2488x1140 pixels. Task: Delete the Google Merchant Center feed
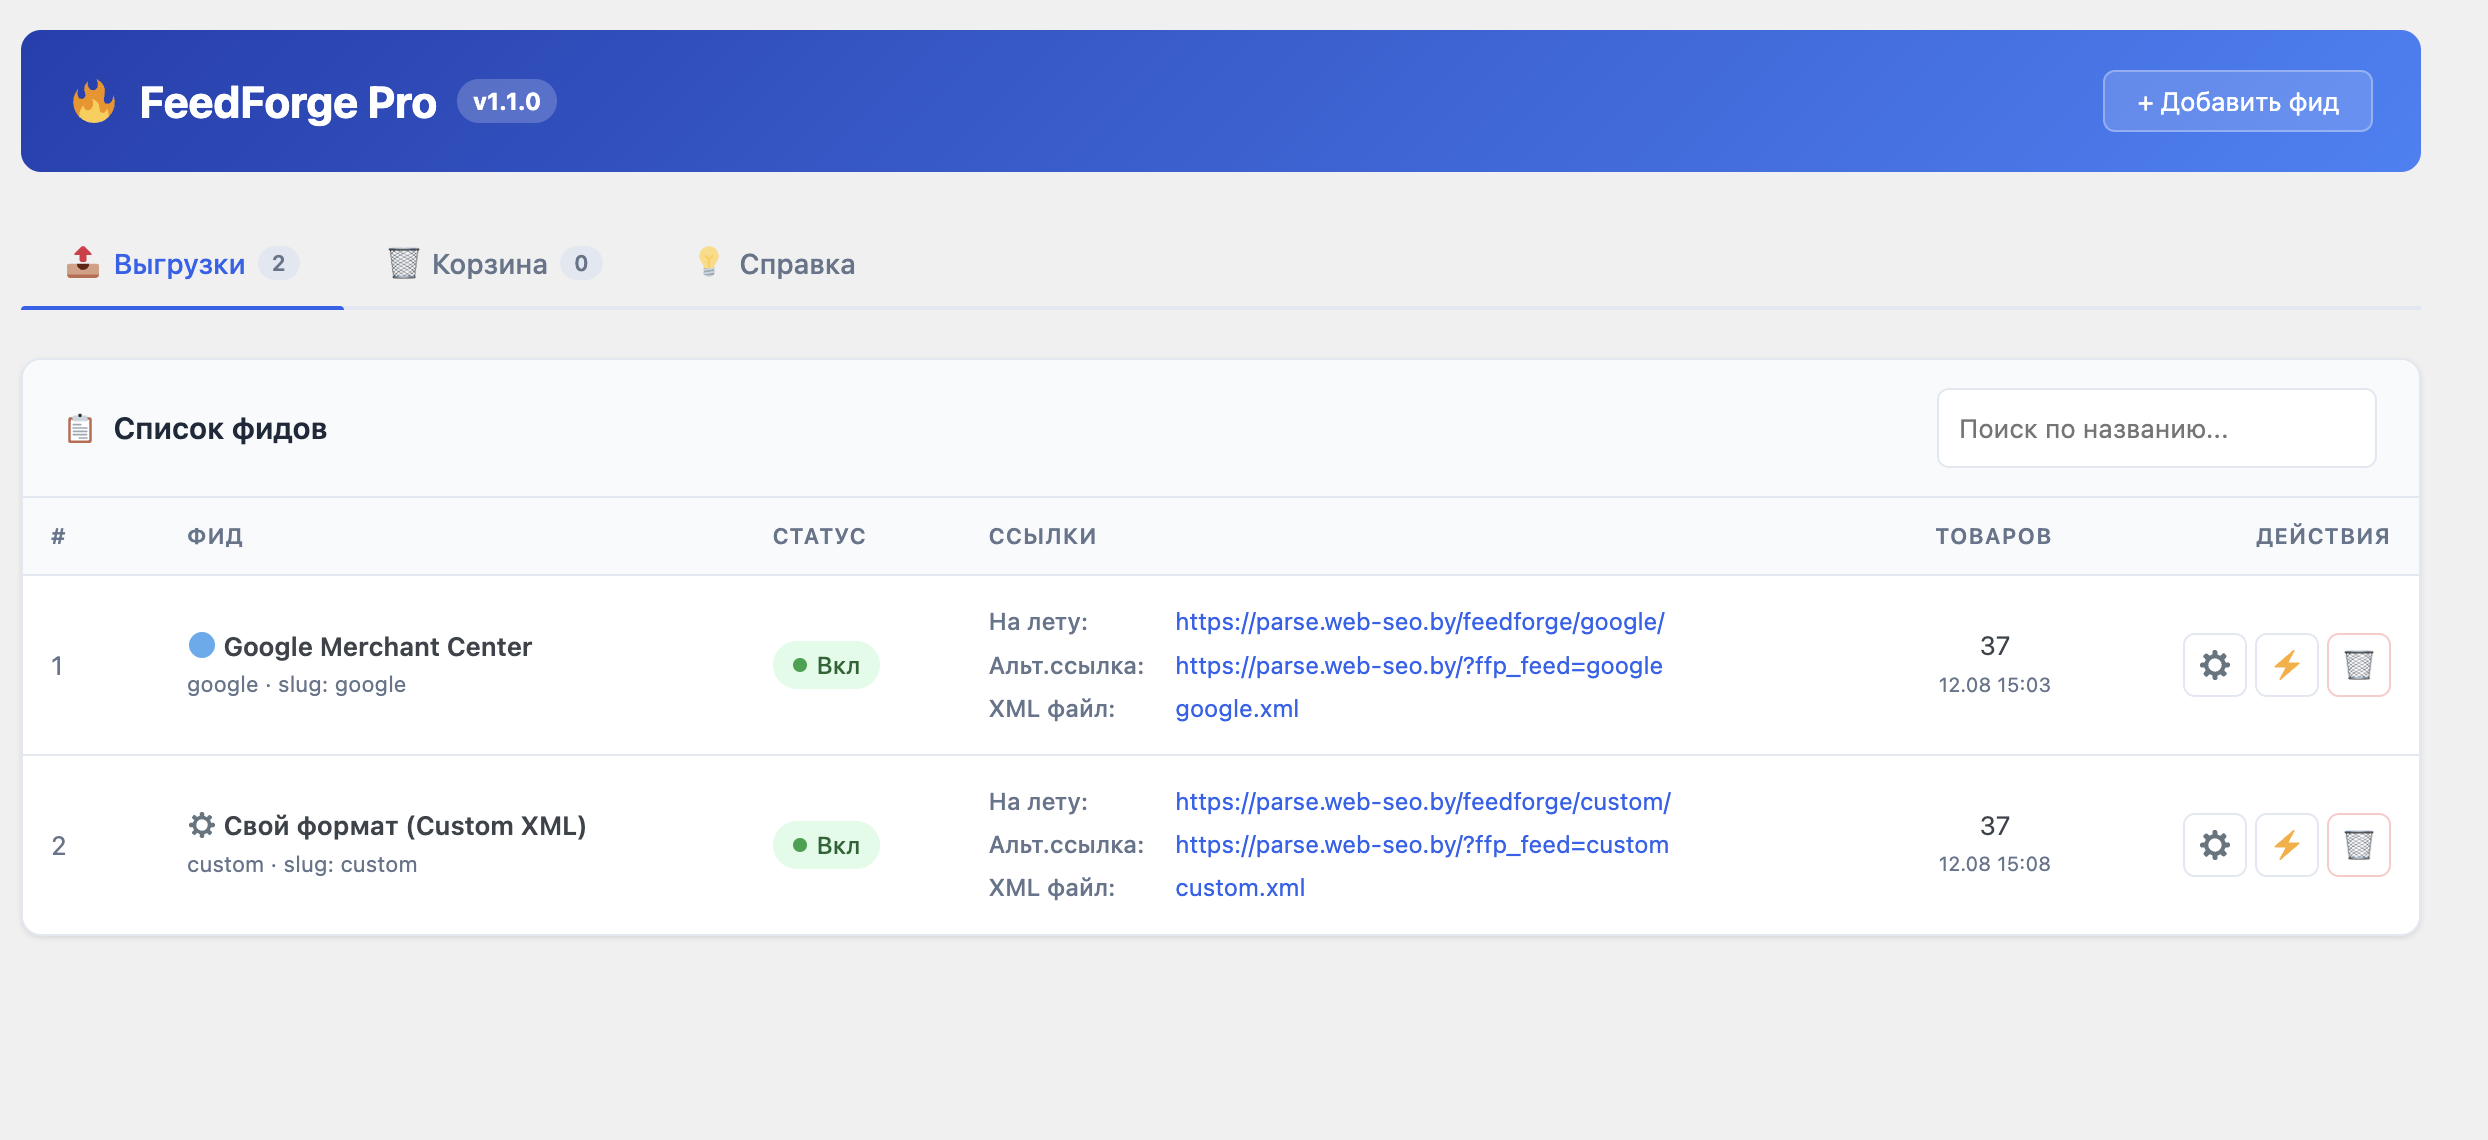pos(2359,665)
